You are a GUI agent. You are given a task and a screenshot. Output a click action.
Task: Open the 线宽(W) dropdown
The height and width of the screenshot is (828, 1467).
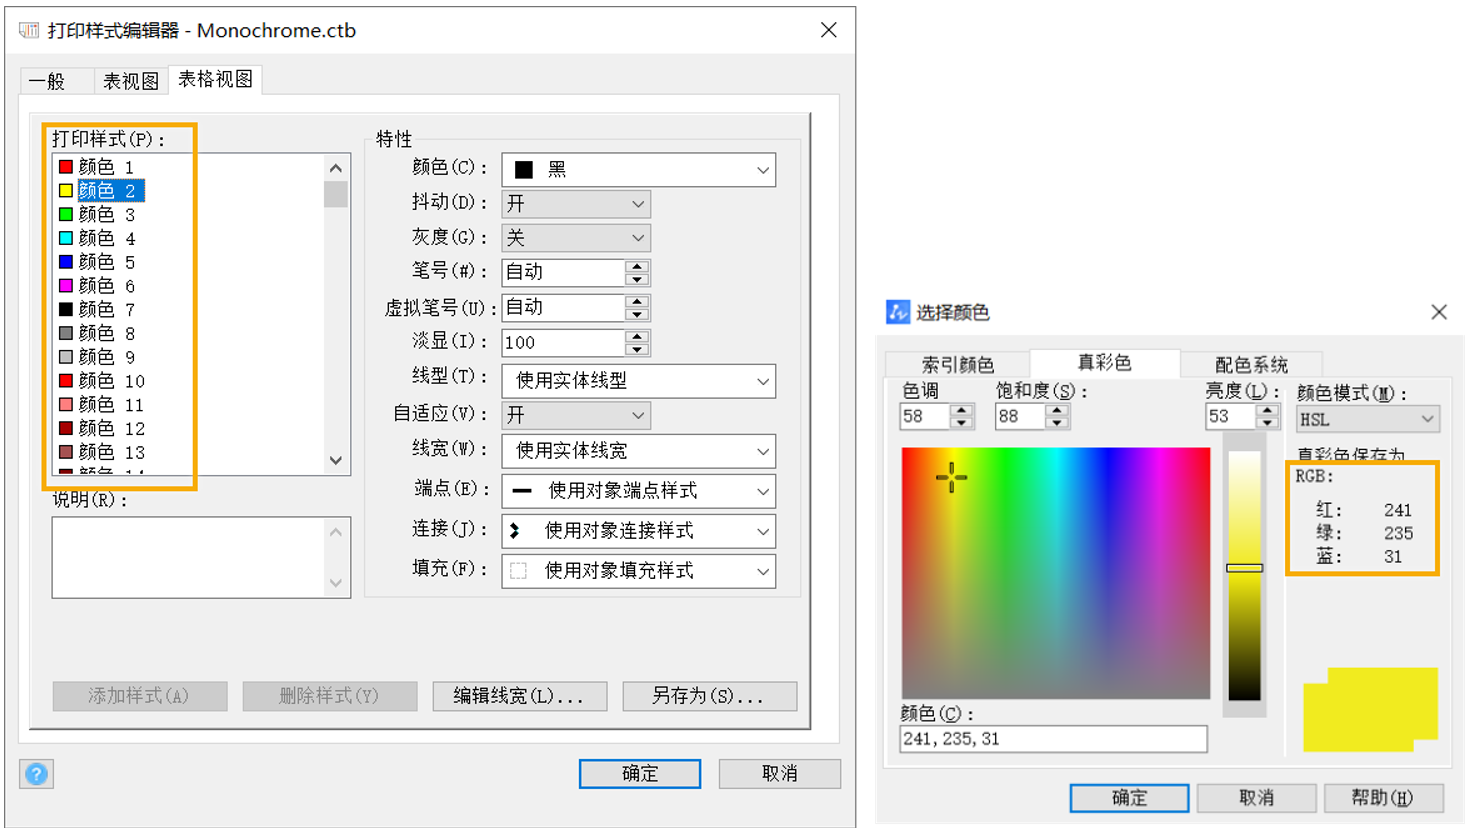(x=638, y=451)
